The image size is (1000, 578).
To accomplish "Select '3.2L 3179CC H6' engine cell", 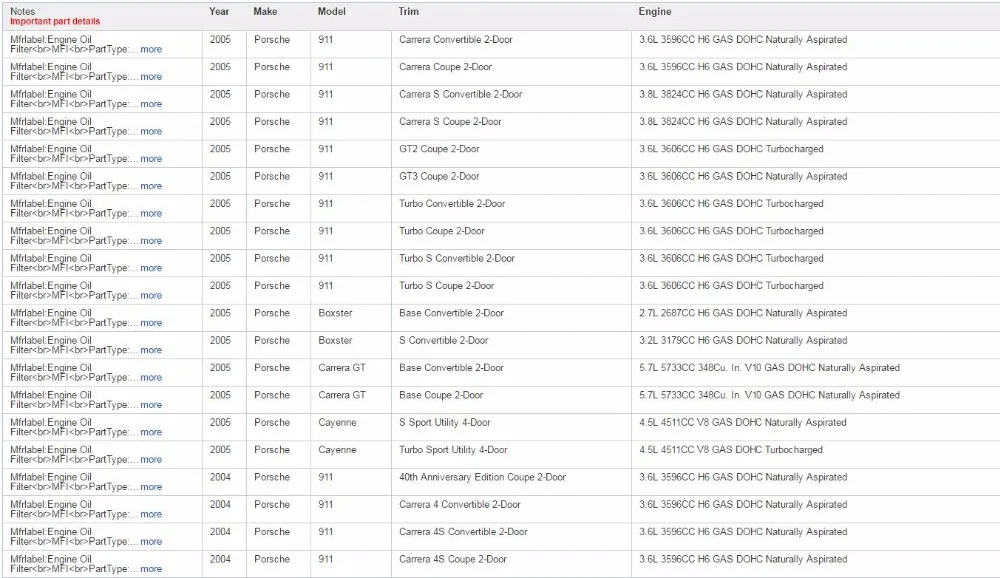I will pos(743,341).
